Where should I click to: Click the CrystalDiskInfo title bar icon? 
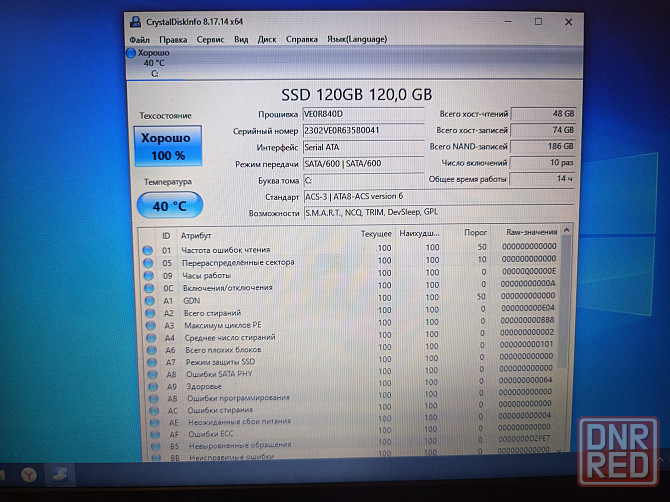tap(135, 22)
